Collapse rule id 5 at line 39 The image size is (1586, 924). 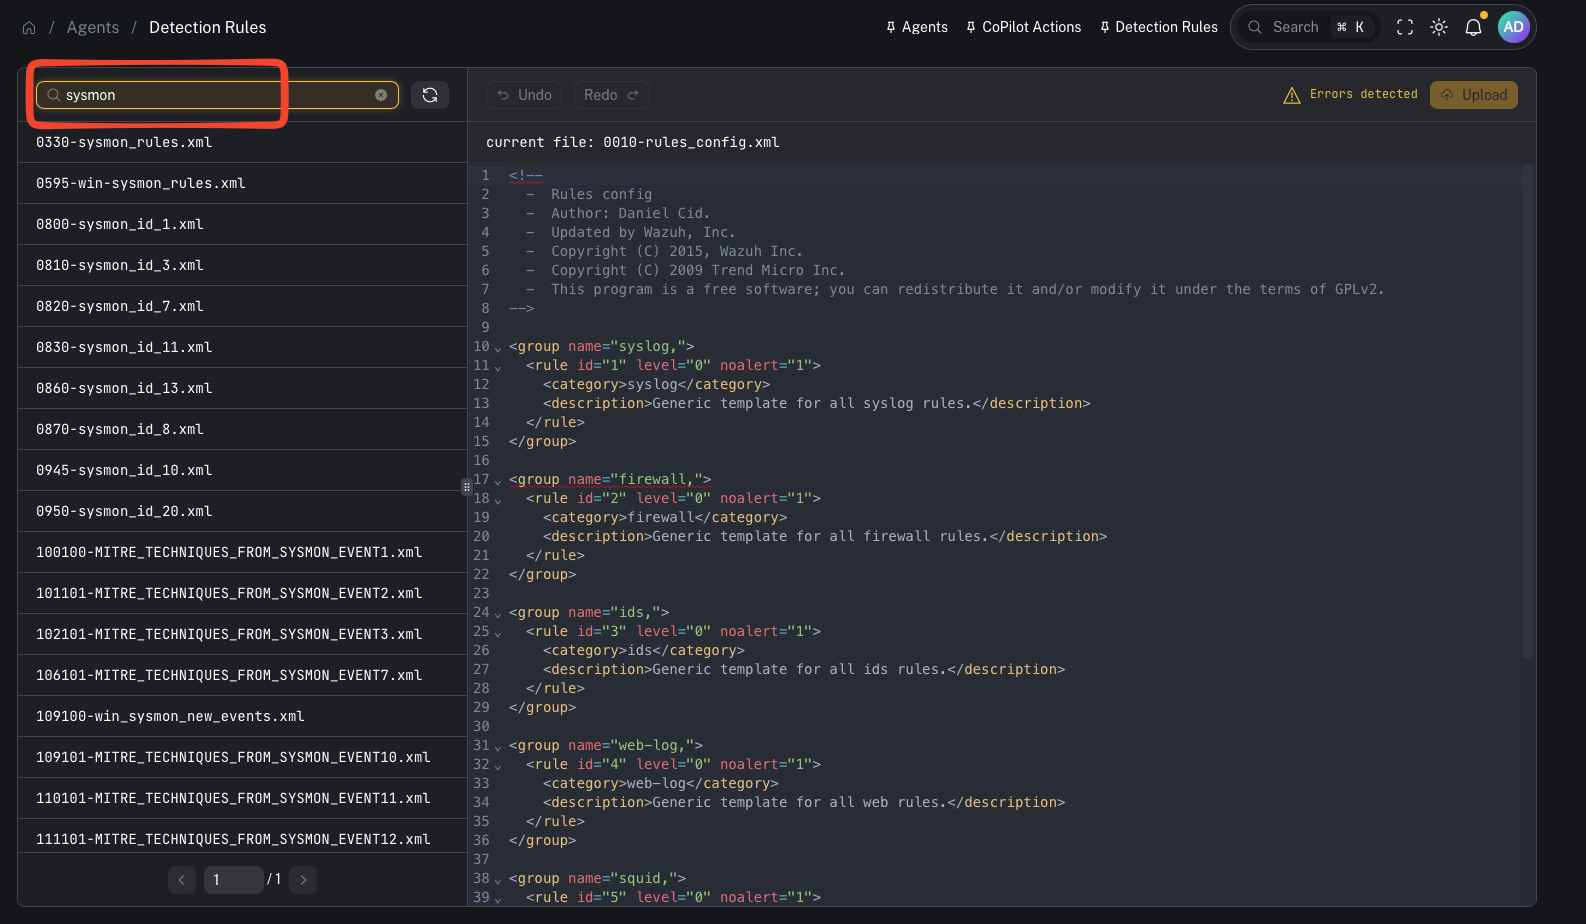[498, 899]
